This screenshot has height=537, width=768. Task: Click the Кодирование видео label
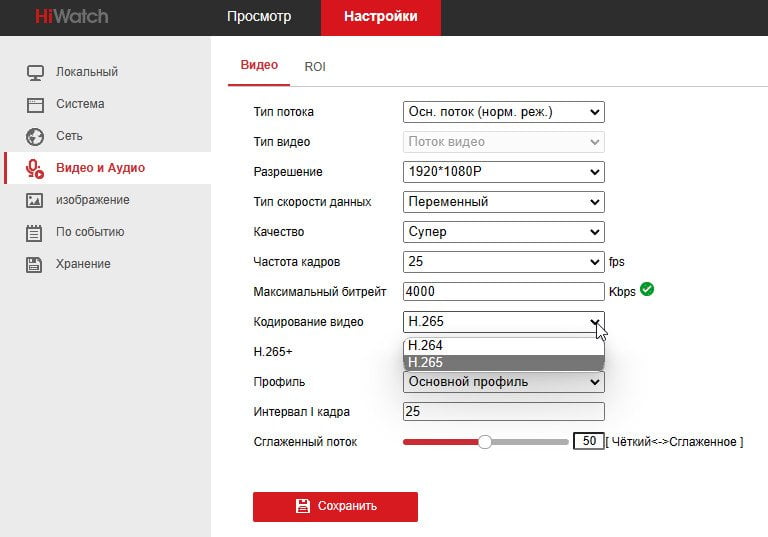(309, 322)
